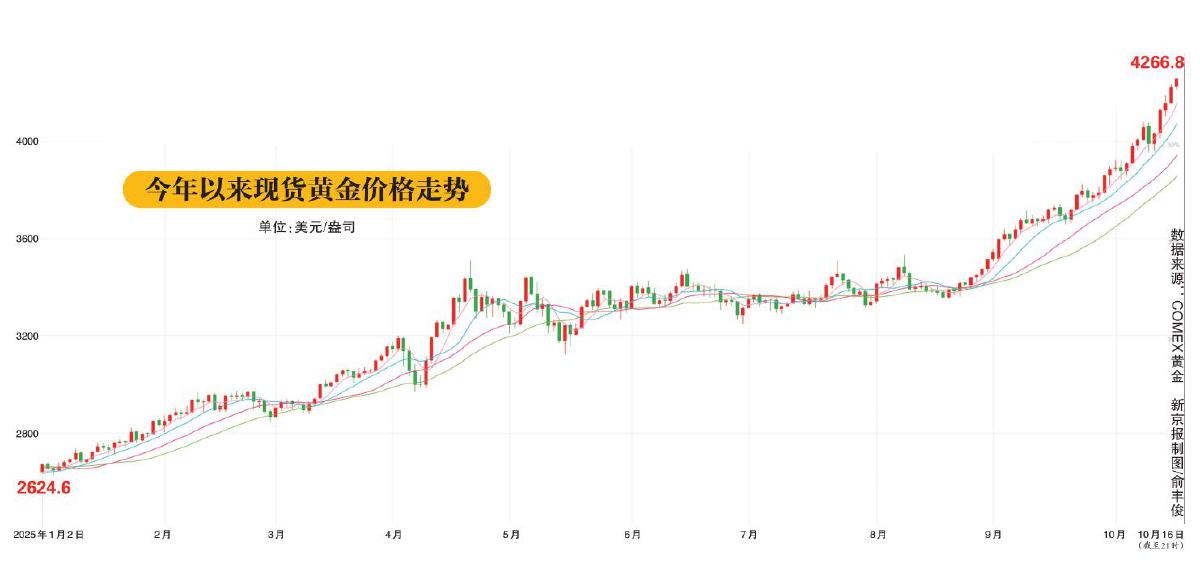Viewport: 1200px width, 572px height.
Task: Click the red 2624.6 starting price label
Action: [44, 488]
